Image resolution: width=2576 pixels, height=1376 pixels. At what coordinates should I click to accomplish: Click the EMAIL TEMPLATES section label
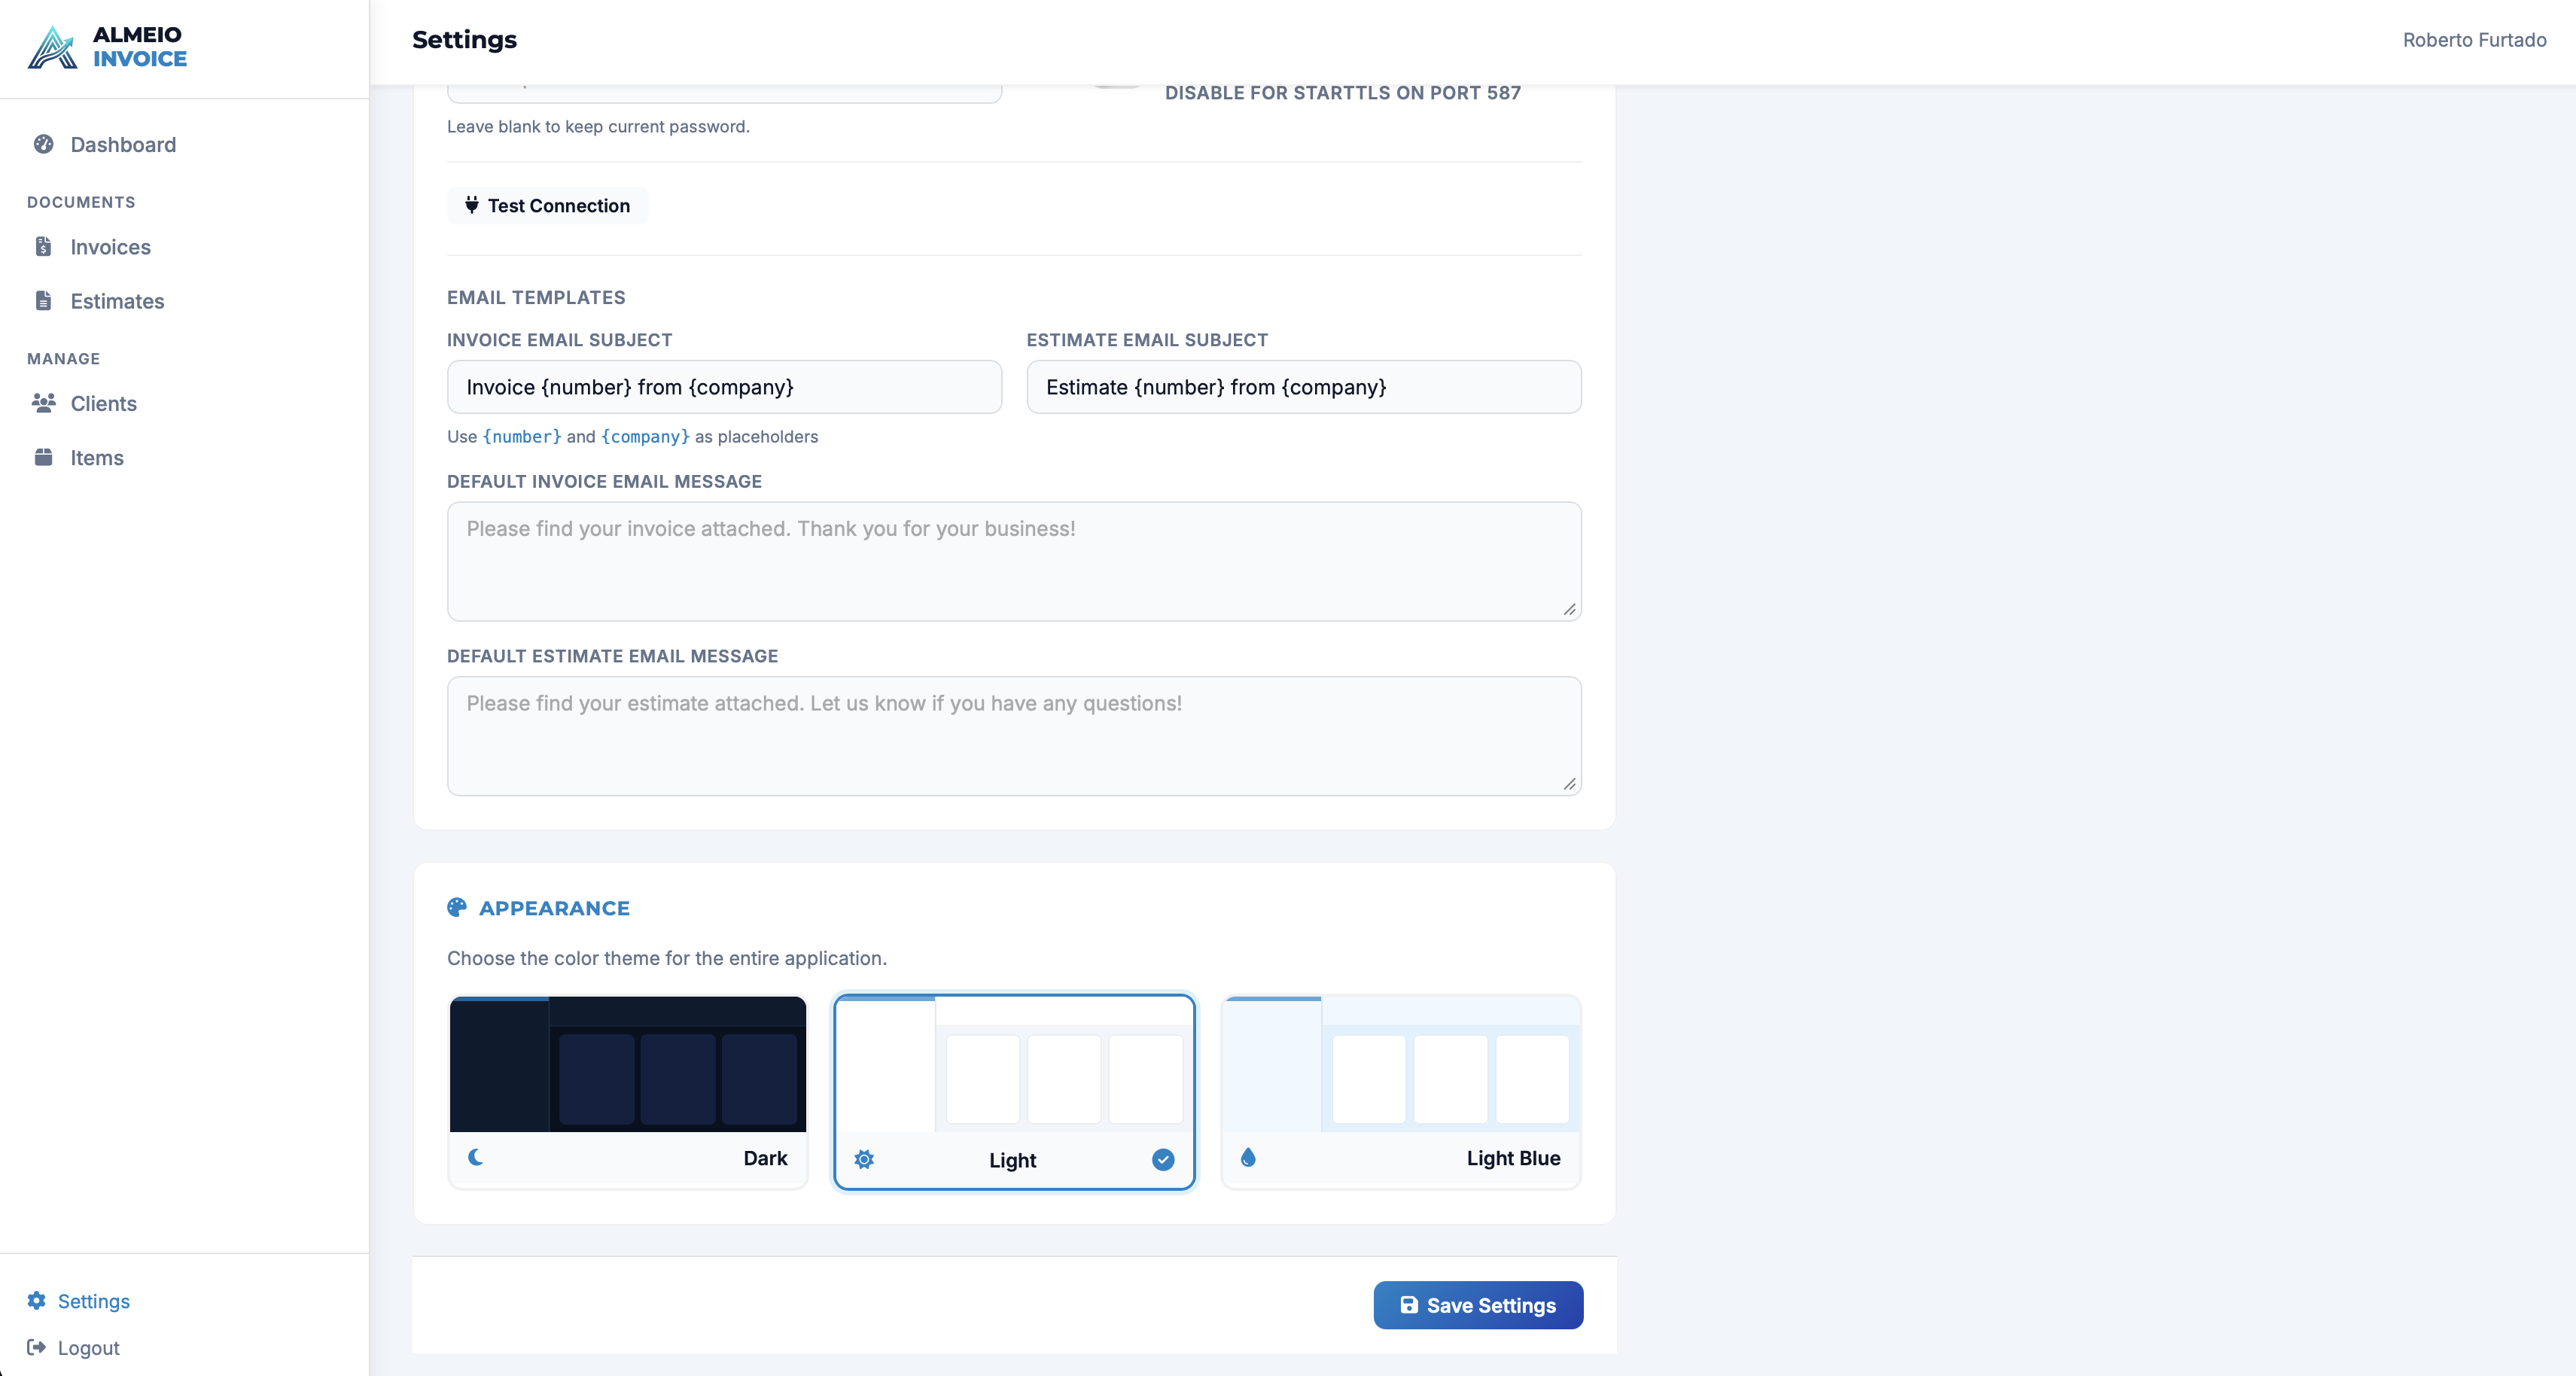[536, 297]
